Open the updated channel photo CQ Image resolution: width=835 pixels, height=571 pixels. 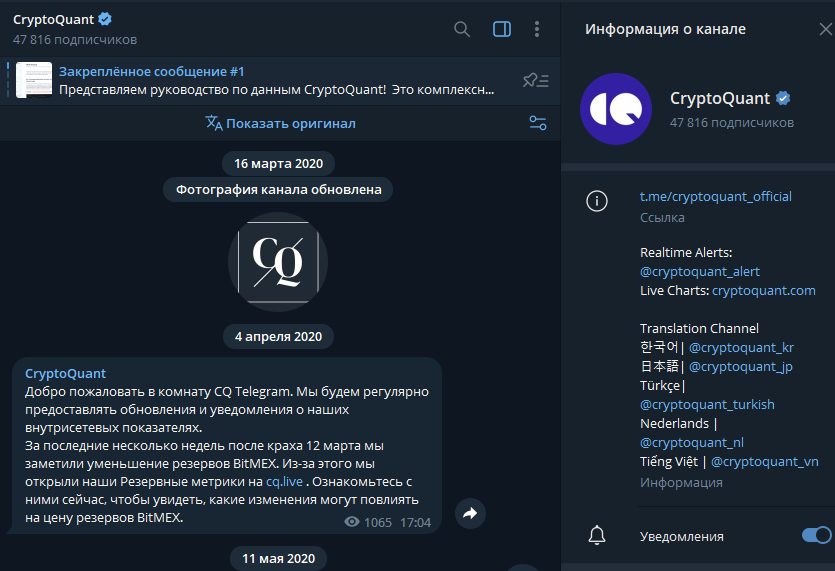coord(278,262)
